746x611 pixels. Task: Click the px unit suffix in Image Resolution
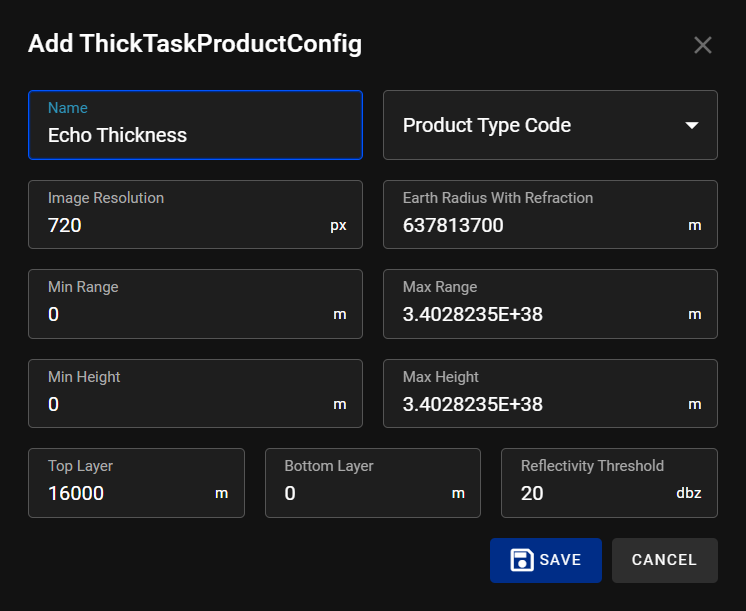pyautogui.click(x=338, y=225)
